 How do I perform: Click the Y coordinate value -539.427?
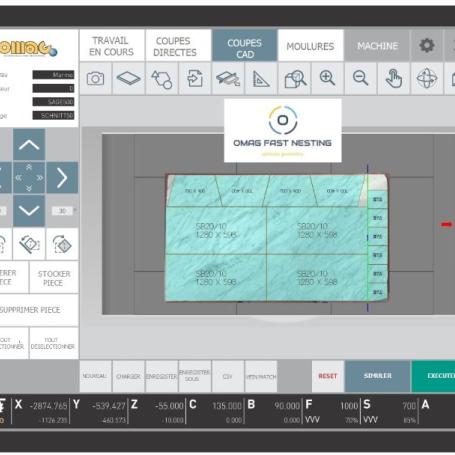pyautogui.click(x=109, y=406)
